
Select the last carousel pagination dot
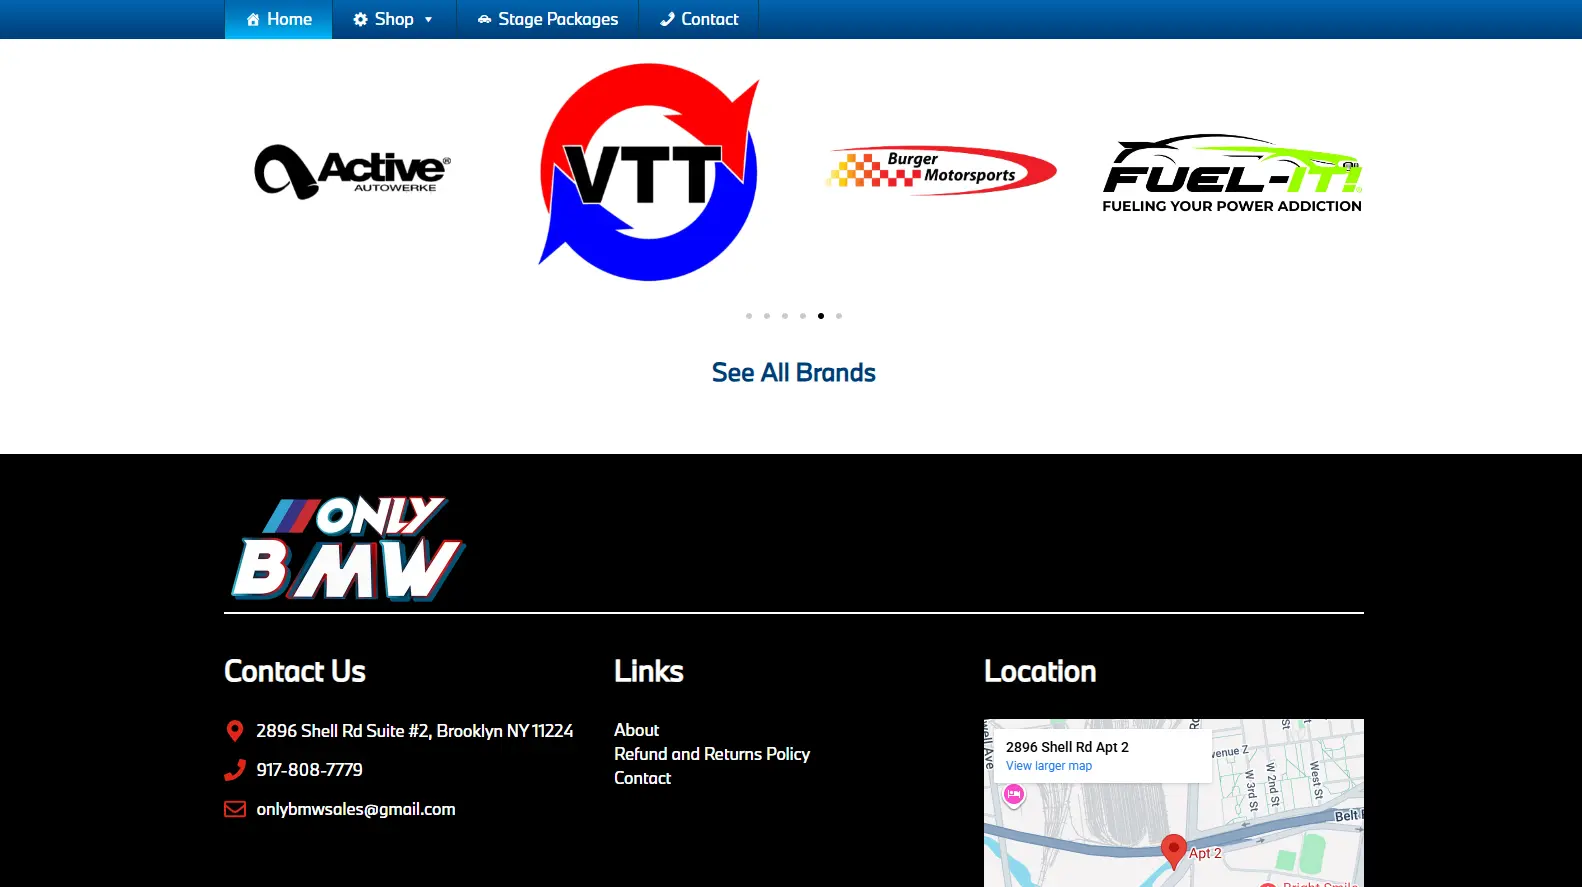[839, 316]
